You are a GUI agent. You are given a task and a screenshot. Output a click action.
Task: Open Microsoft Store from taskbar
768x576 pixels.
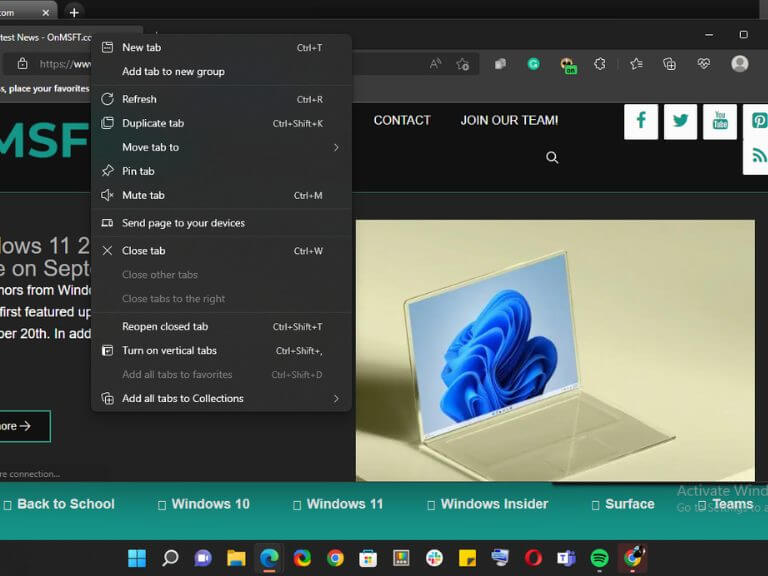pos(368,558)
